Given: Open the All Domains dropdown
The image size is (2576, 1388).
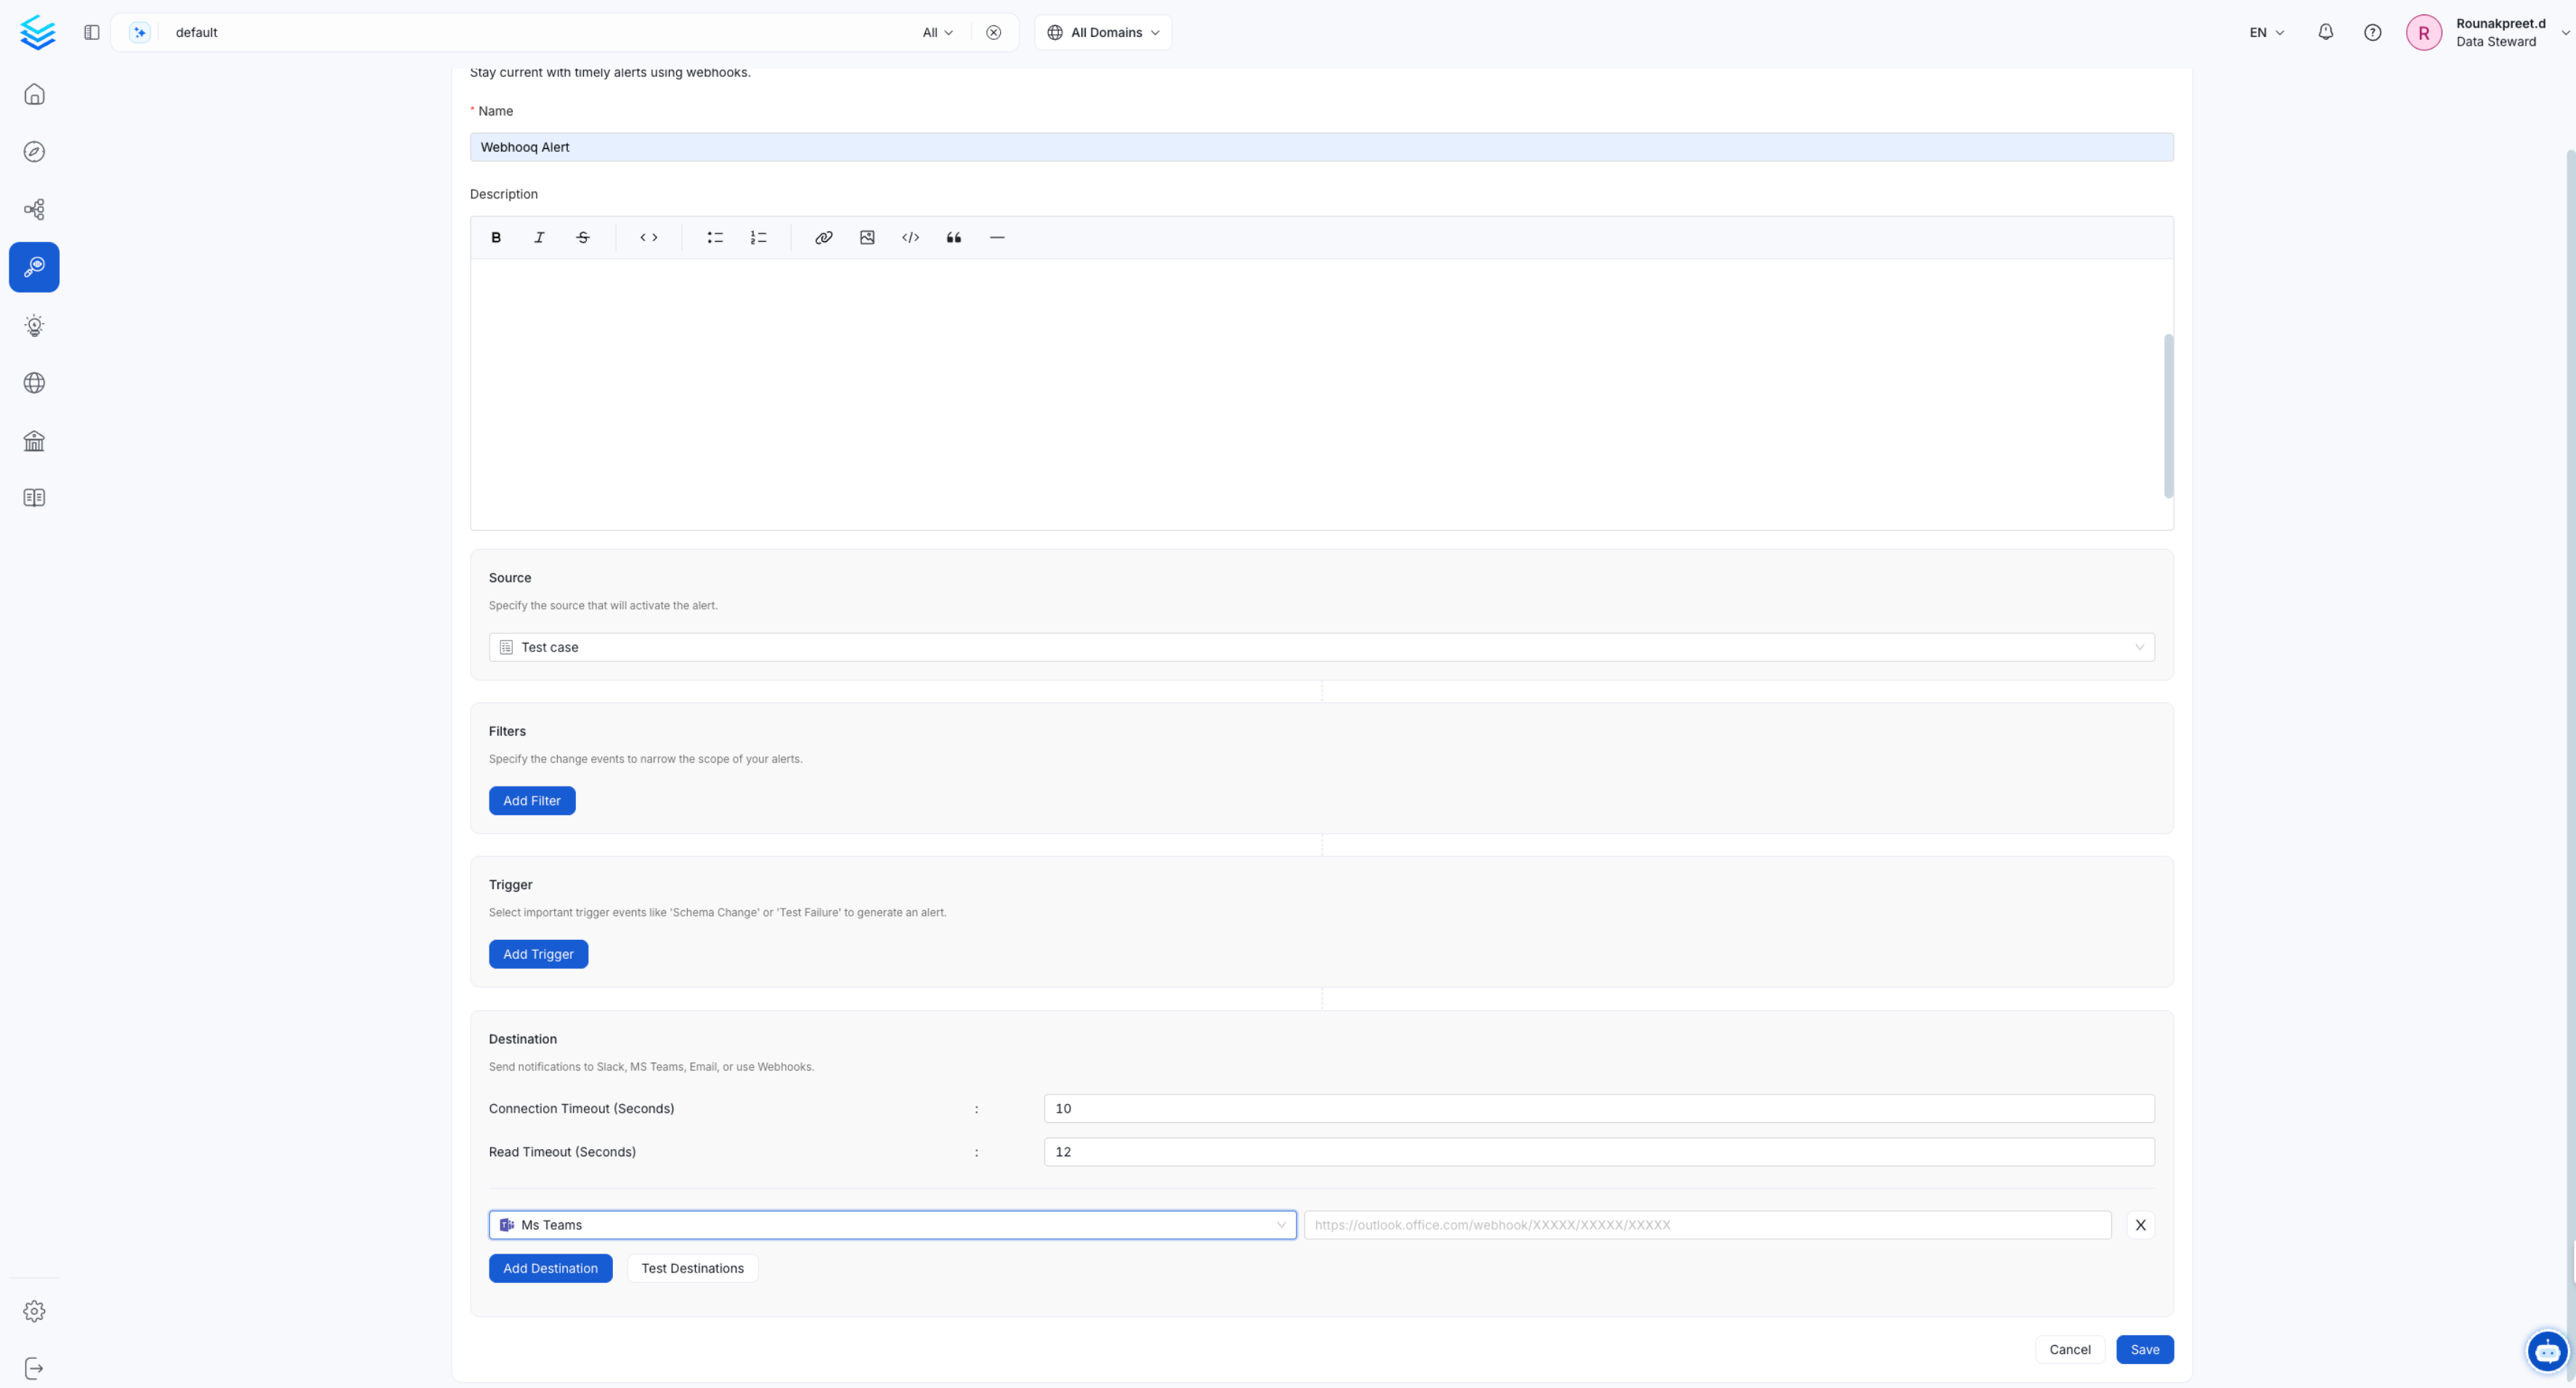Looking at the screenshot, I should click(x=1102, y=32).
